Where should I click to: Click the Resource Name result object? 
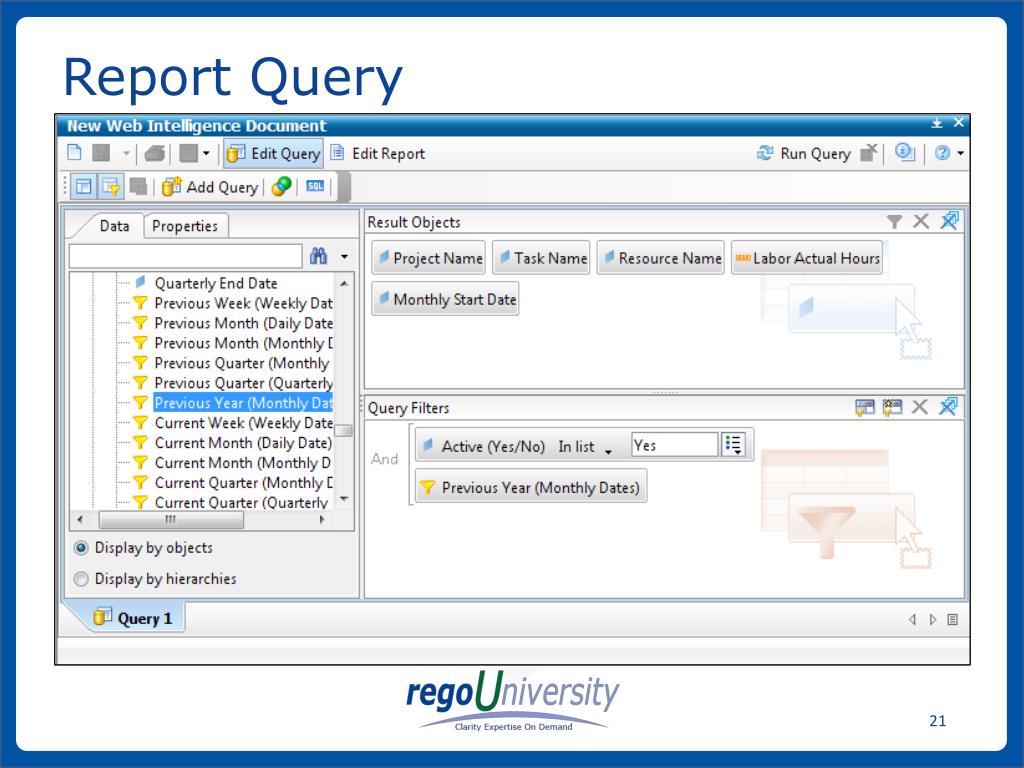(661, 258)
